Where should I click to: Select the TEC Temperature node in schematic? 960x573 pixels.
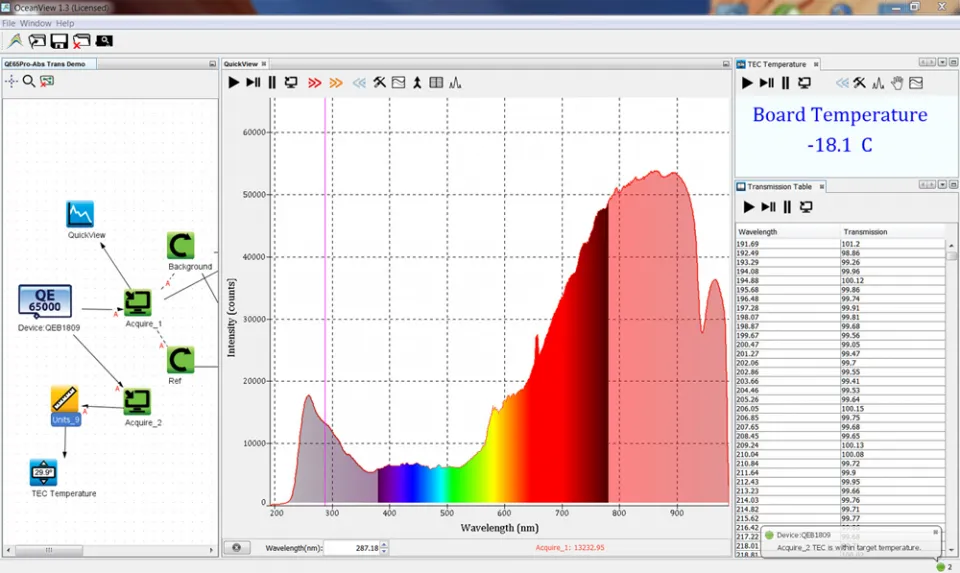click(x=43, y=473)
